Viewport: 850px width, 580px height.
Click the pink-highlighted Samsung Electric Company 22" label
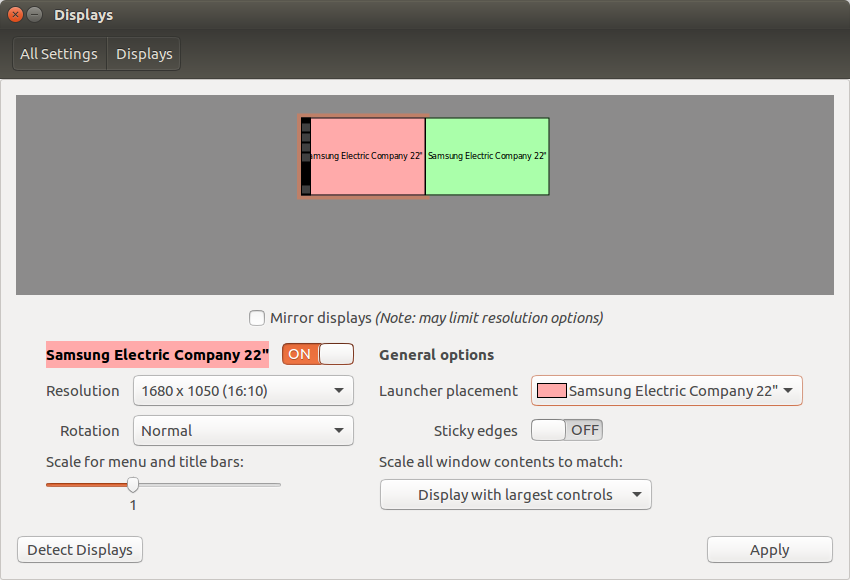pos(157,355)
